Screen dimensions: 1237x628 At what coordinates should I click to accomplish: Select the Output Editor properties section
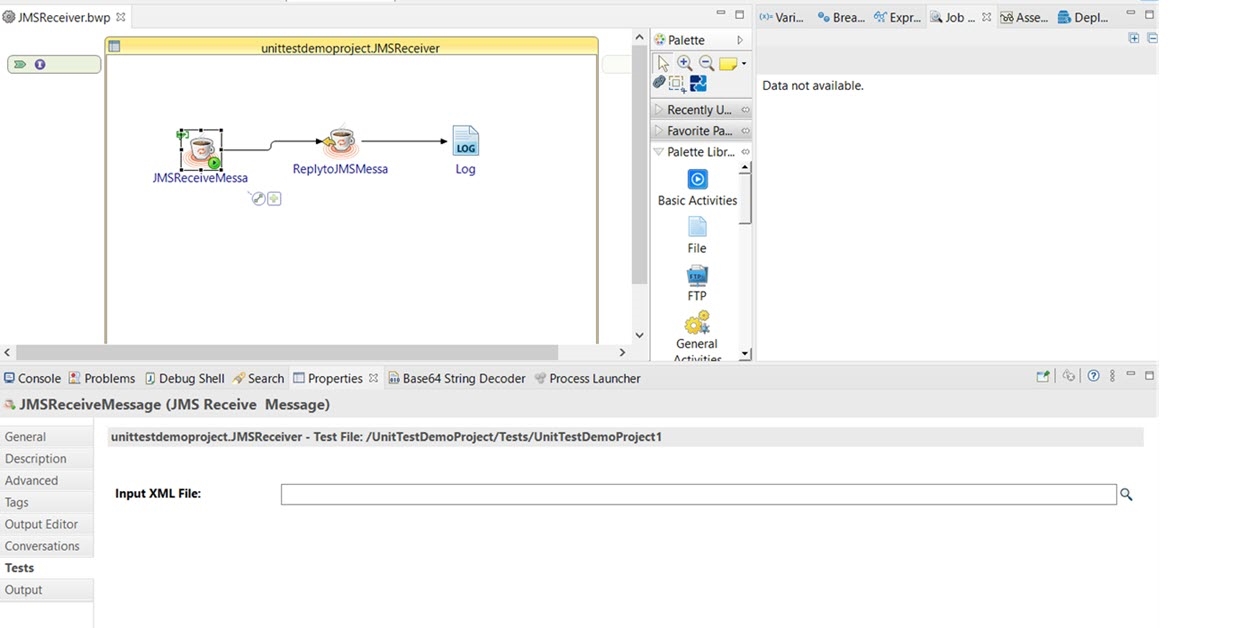click(46, 524)
